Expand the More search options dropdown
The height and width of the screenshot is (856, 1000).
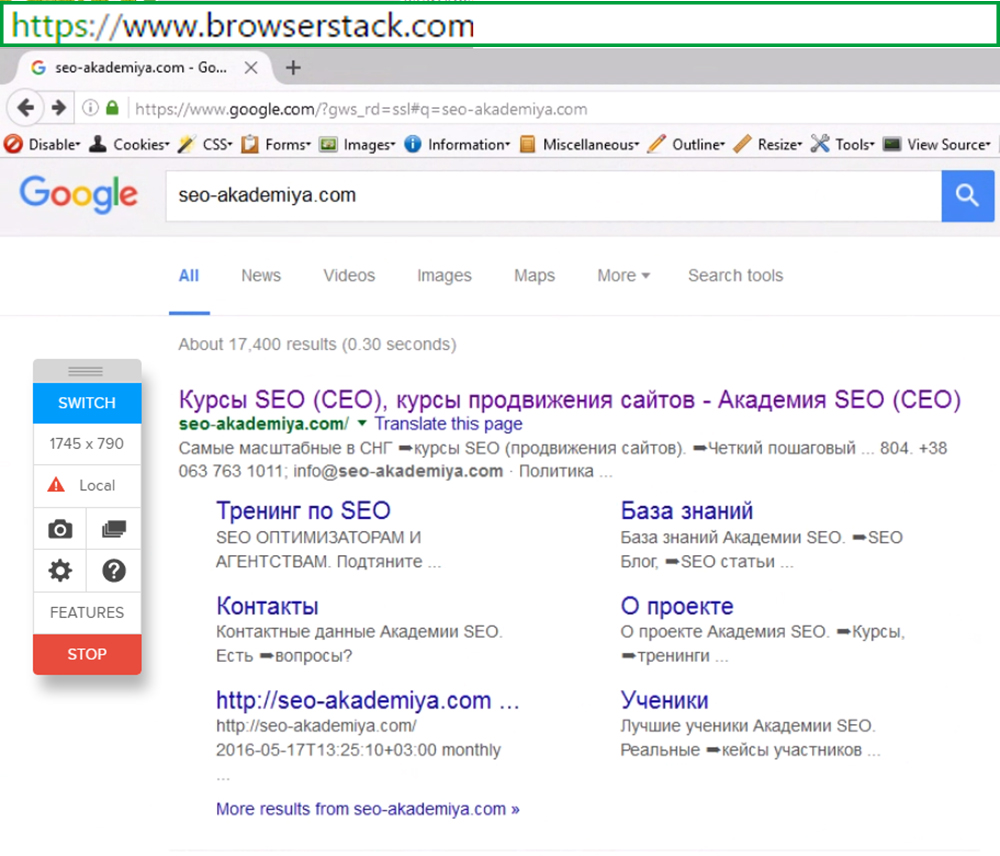623,276
